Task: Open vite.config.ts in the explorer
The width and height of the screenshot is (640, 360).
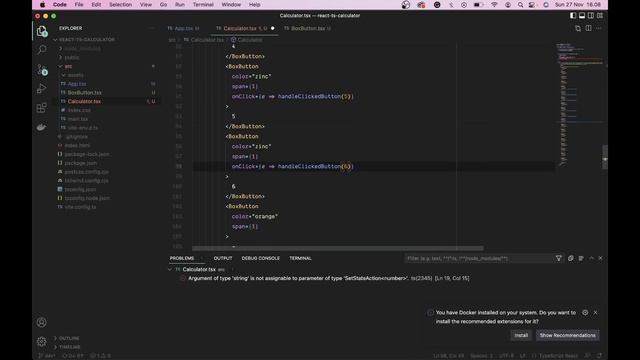Action: pos(80,207)
